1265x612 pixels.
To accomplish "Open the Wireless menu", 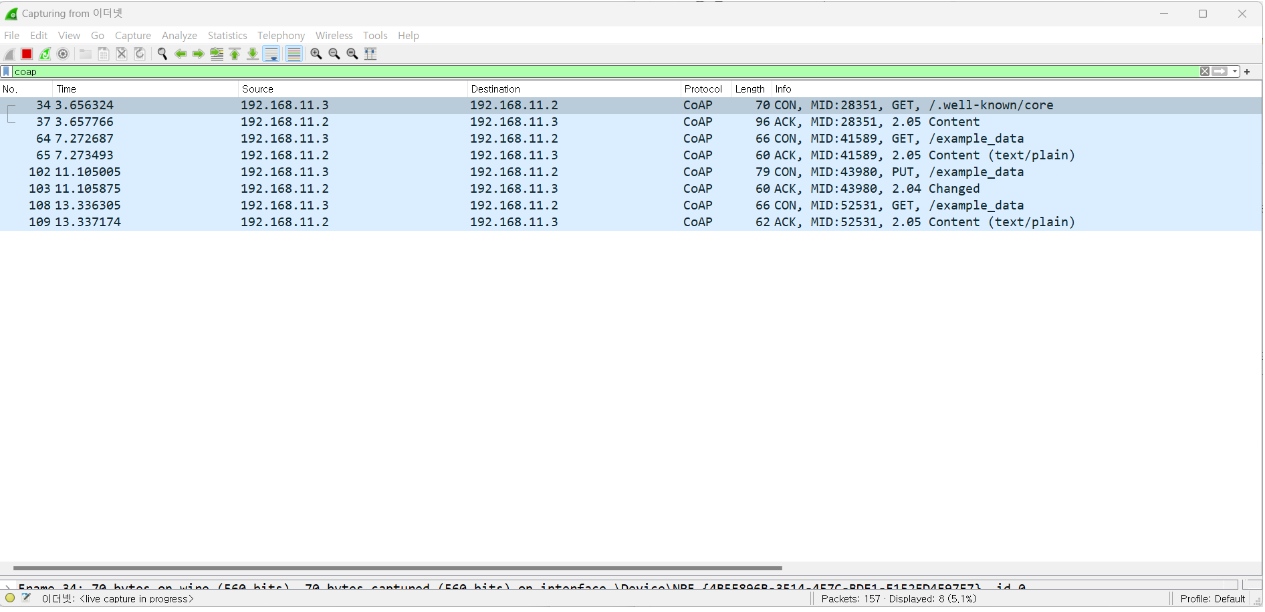I will [334, 36].
